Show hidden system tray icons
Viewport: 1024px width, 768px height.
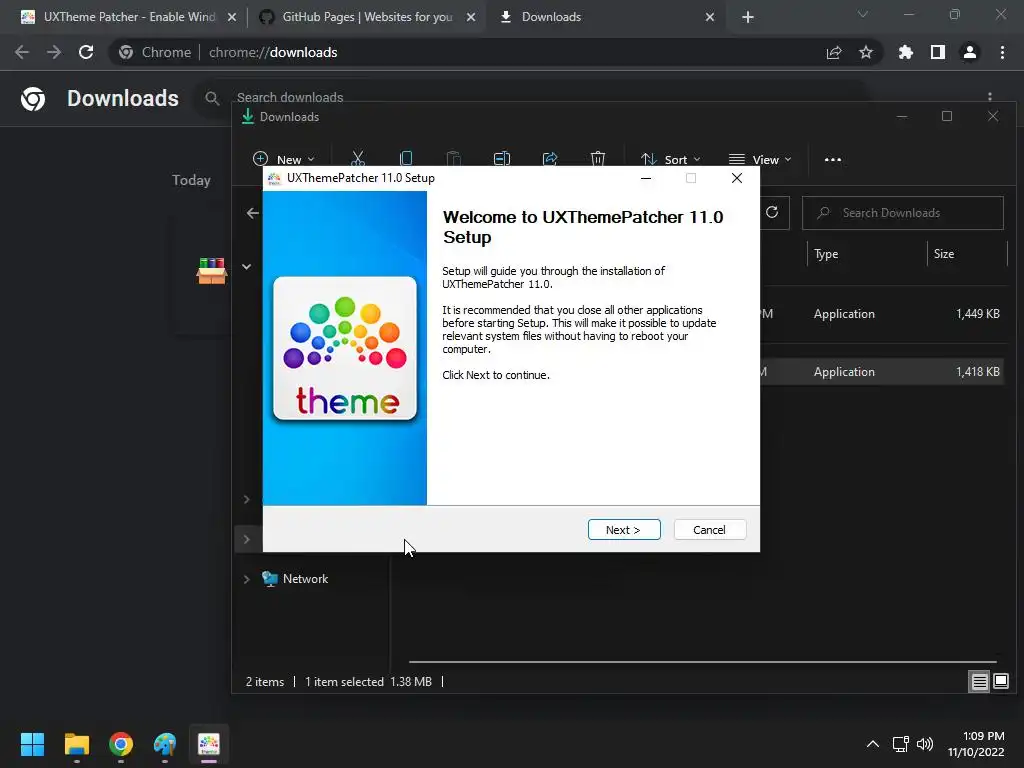click(872, 744)
